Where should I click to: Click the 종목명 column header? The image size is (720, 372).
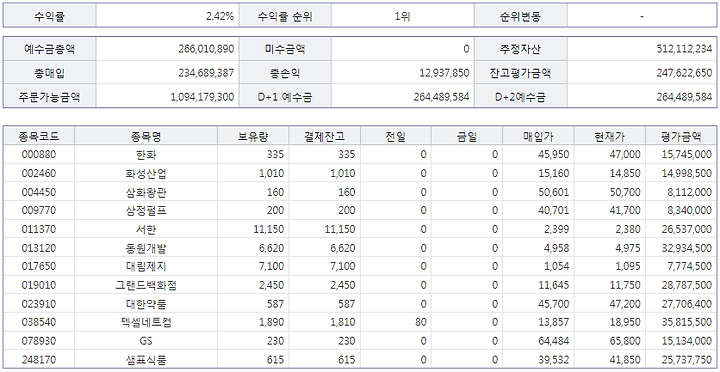(x=146, y=136)
